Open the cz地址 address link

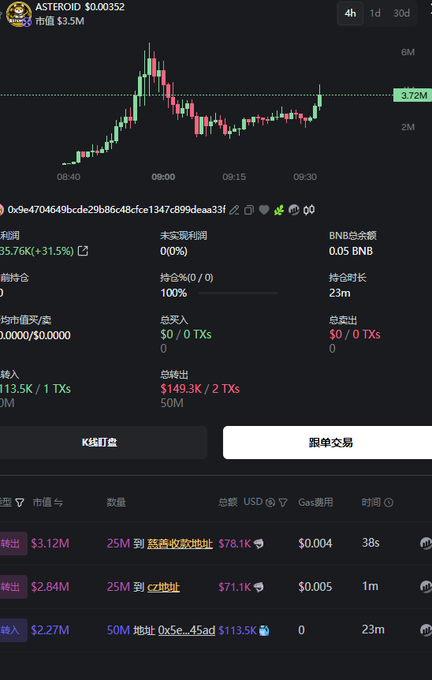pos(164,587)
